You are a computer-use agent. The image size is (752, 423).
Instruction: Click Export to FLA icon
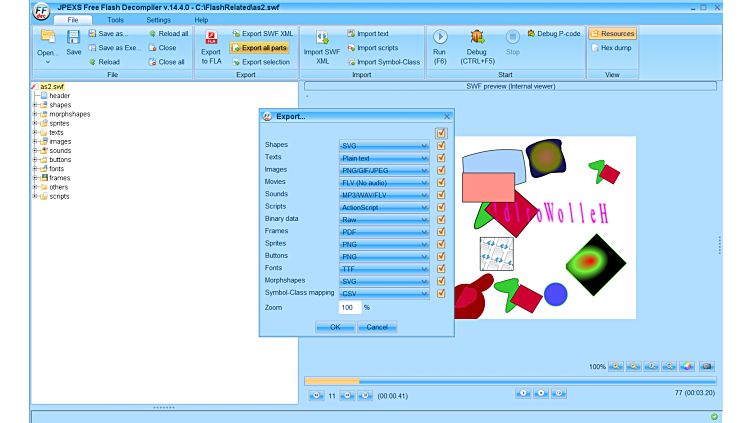pos(211,37)
